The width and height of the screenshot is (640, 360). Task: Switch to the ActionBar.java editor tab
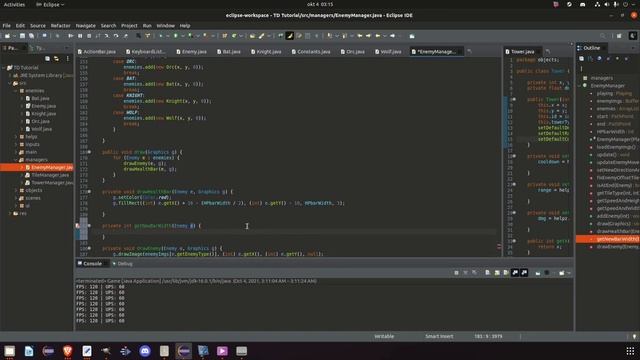click(97, 52)
